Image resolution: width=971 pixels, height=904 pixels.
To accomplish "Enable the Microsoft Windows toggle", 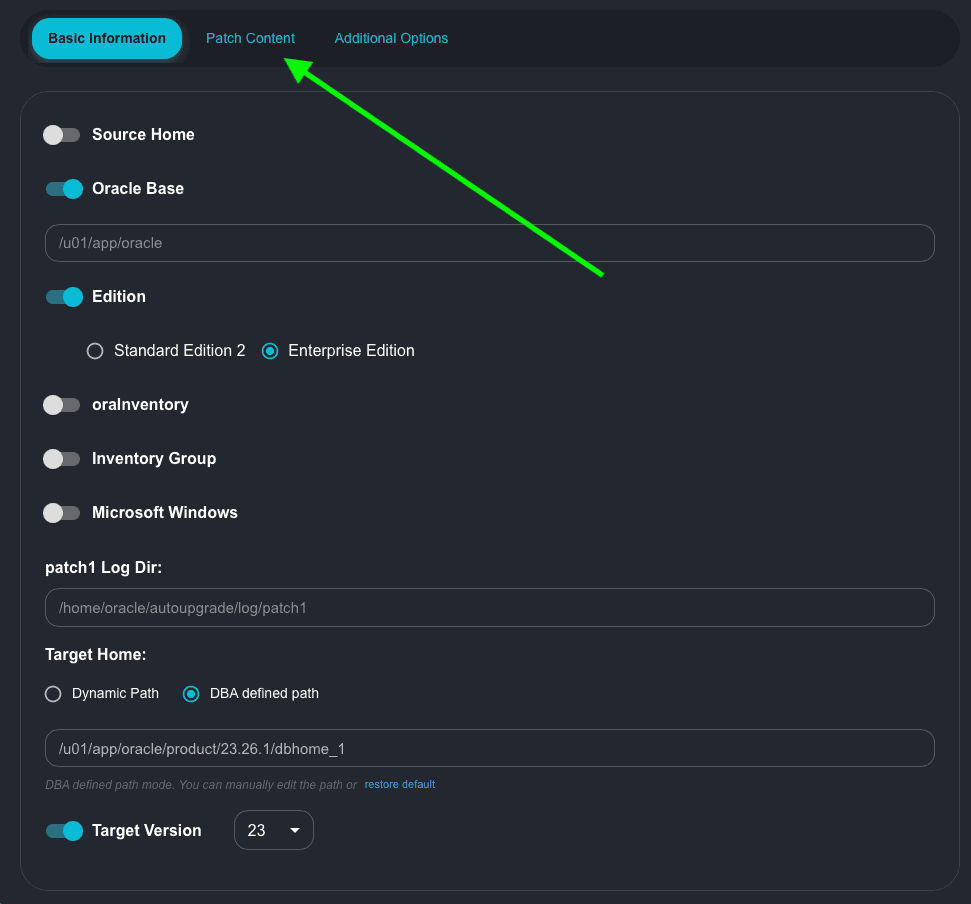I will pyautogui.click(x=62, y=513).
